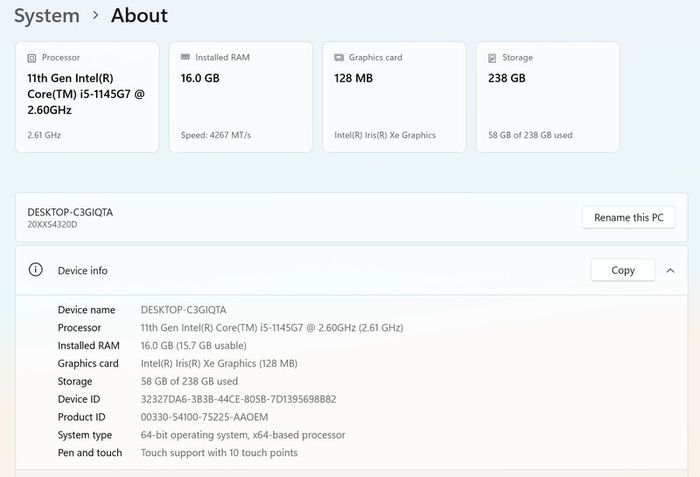The width and height of the screenshot is (700, 477).
Task: Click the Graphics card icon
Action: point(339,58)
